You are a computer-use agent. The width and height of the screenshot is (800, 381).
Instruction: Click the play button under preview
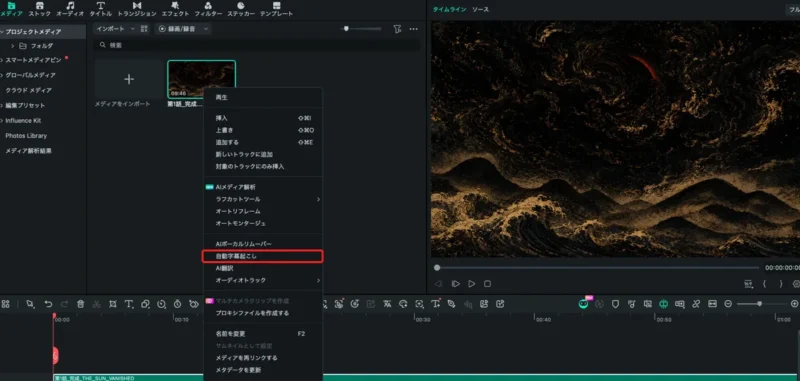pos(472,284)
